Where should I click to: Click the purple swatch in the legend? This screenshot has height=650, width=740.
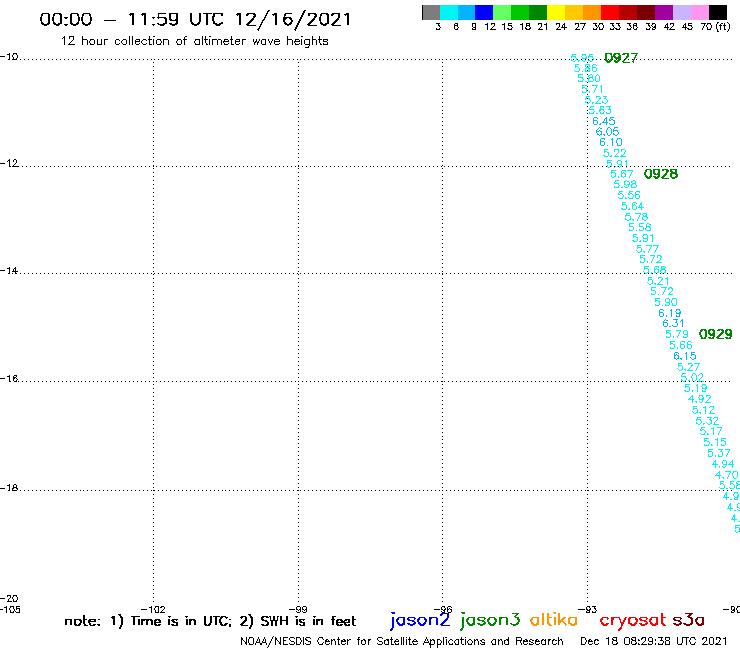[x=664, y=12]
